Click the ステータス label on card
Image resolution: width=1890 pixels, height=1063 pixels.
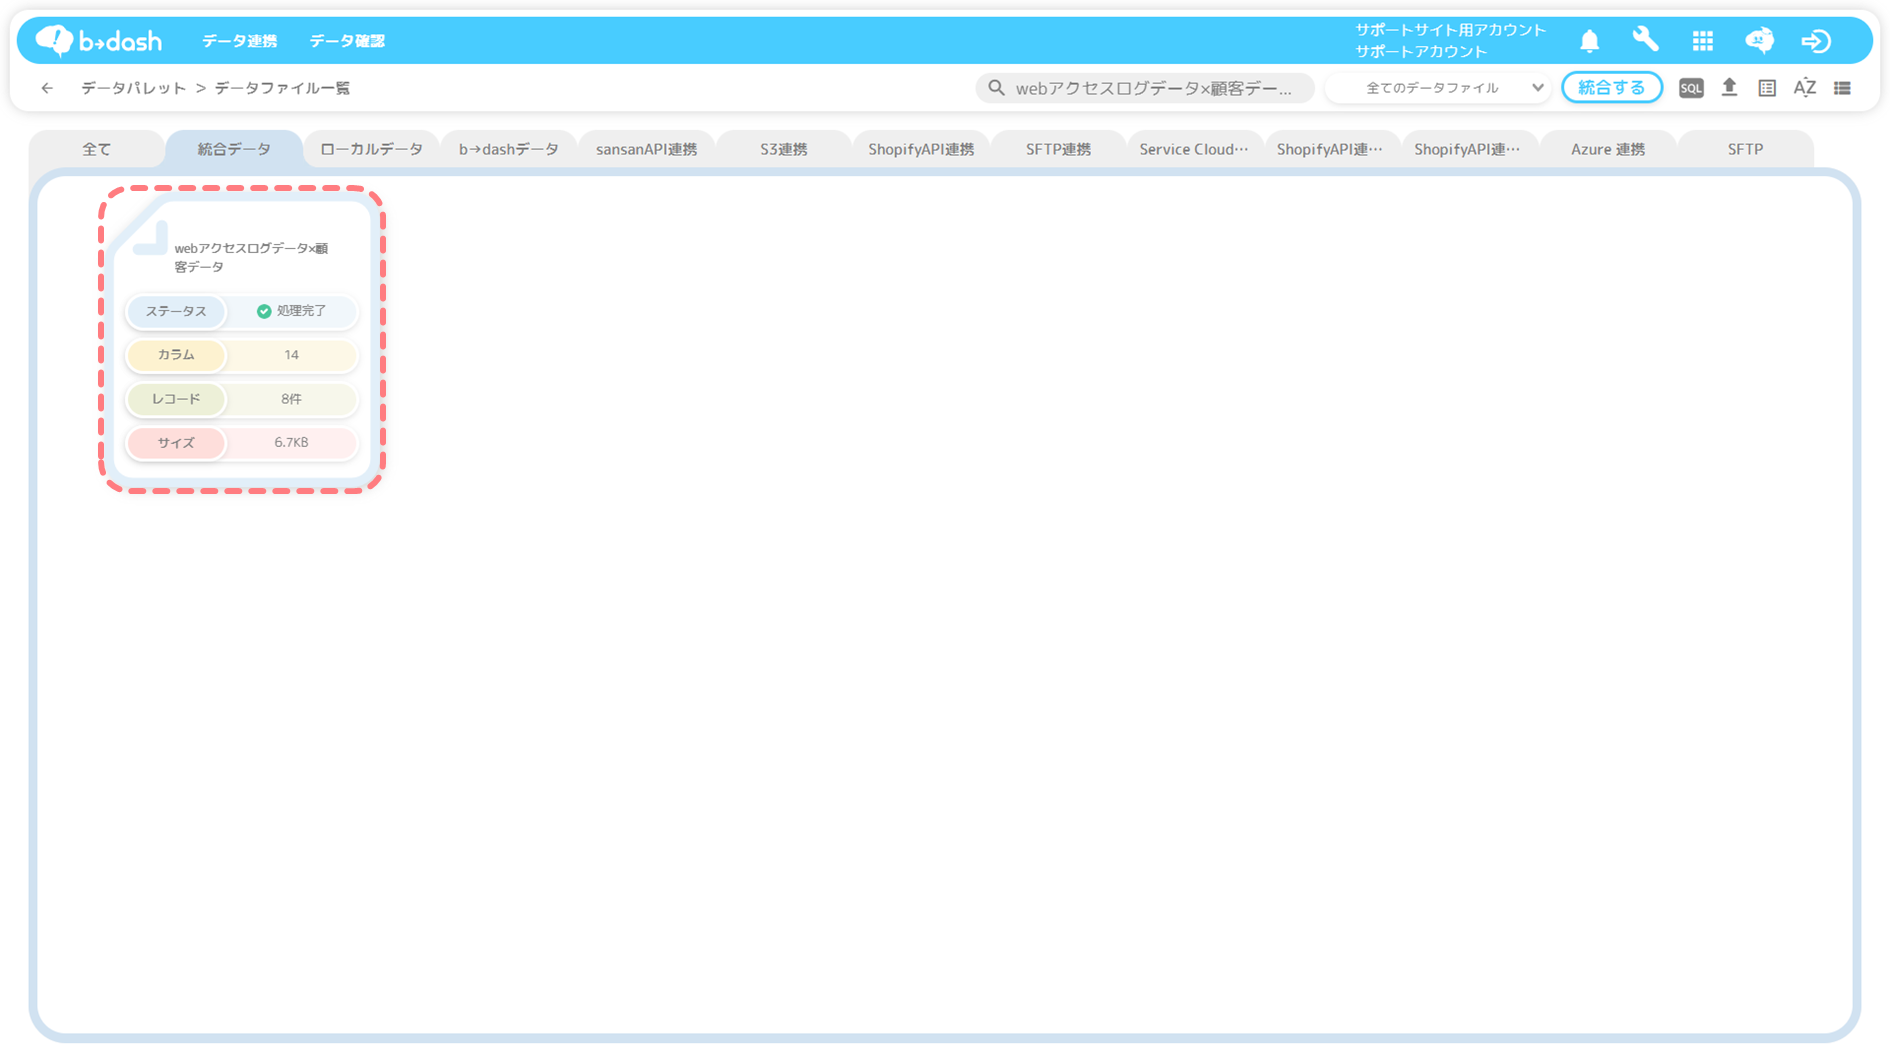click(176, 311)
